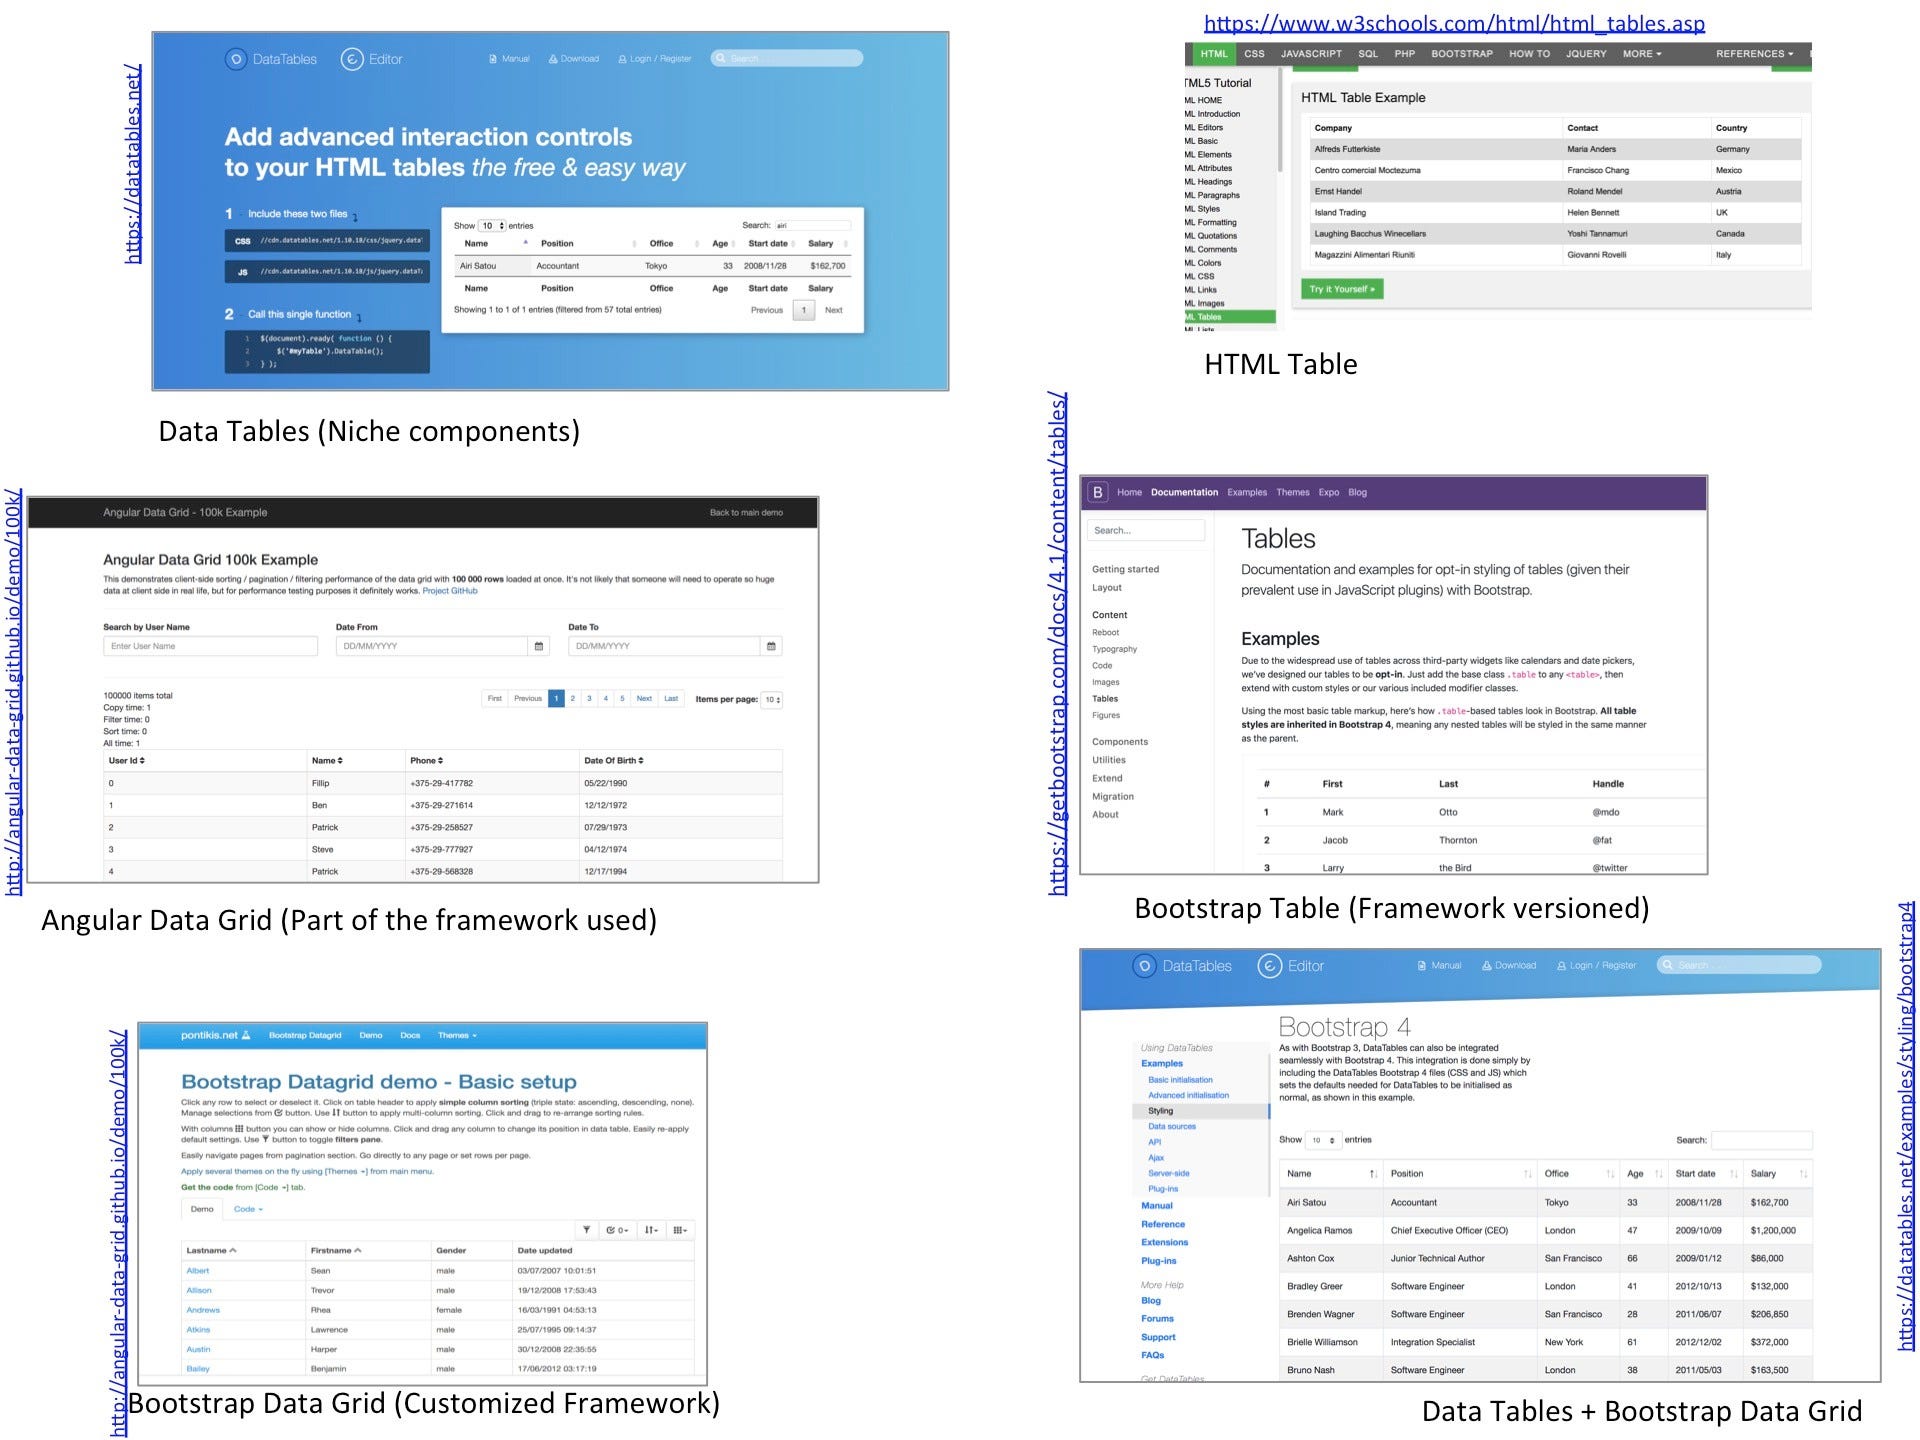
Task: Open the MORE dropdown in w3schools navbar
Action: click(x=1642, y=54)
